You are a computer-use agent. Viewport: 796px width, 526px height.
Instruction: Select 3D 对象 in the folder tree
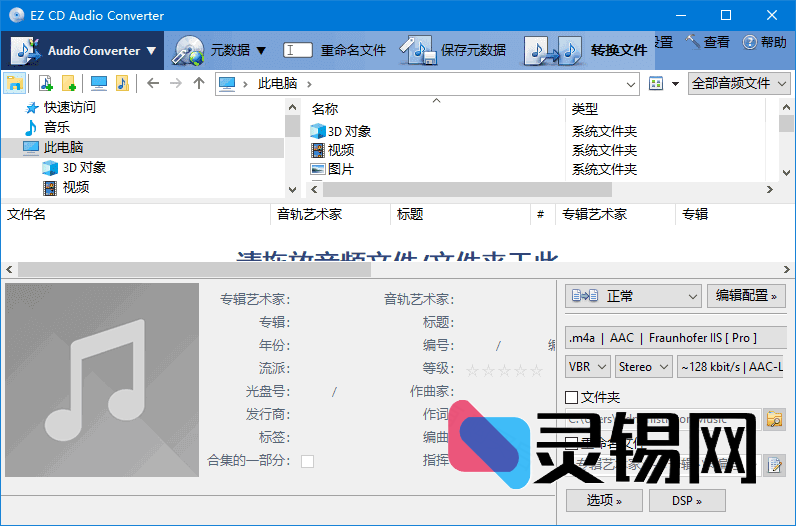tap(84, 168)
